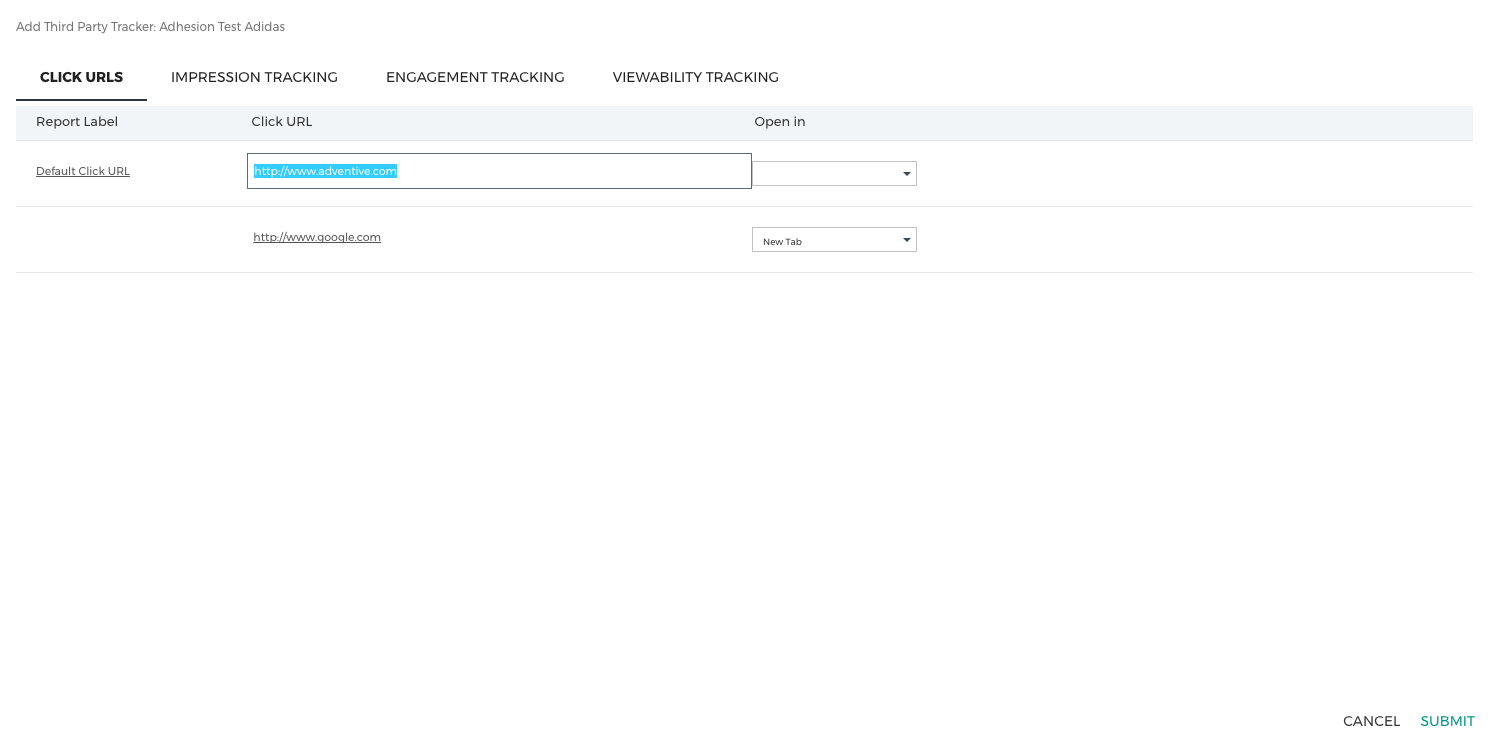The height and width of the screenshot is (748, 1491).
Task: Click the Report Label column header
Action: point(77,122)
